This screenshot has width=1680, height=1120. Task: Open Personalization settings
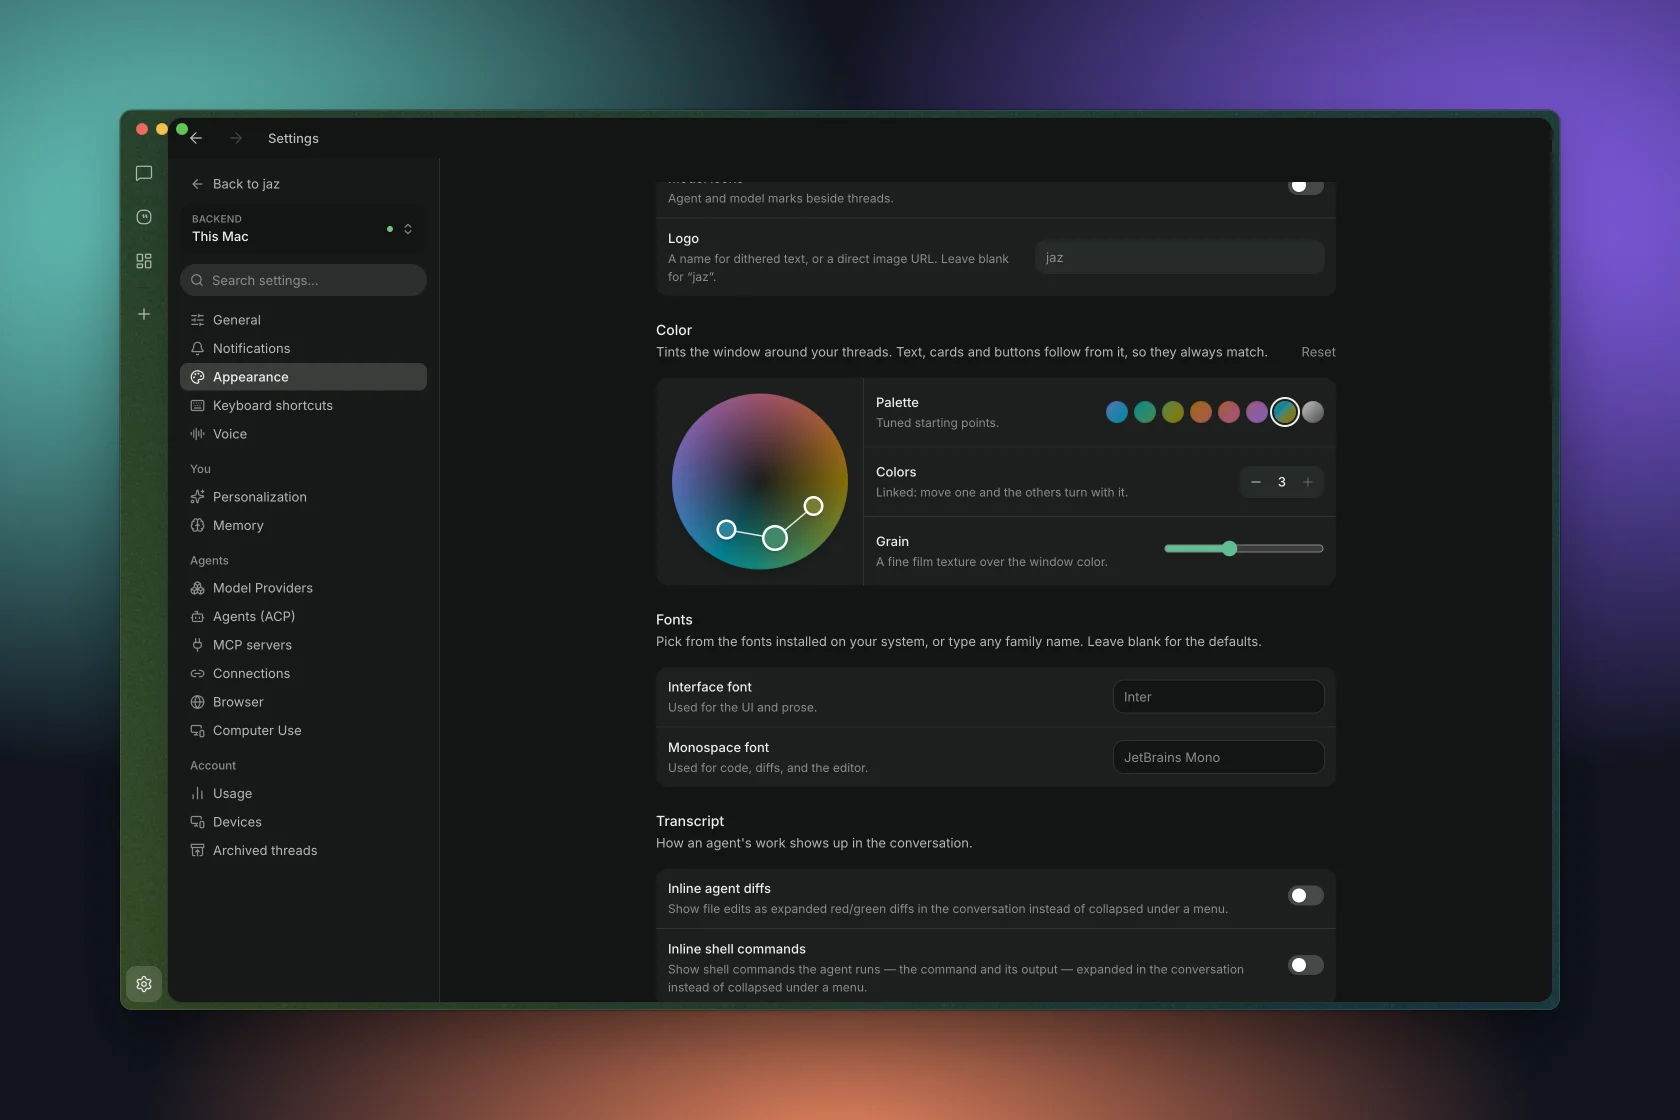[x=303, y=497]
